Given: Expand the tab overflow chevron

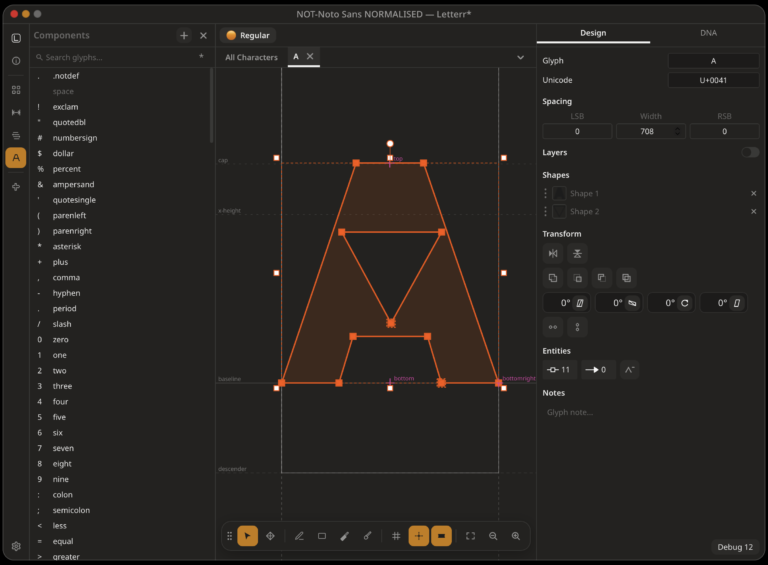Looking at the screenshot, I should [x=520, y=57].
